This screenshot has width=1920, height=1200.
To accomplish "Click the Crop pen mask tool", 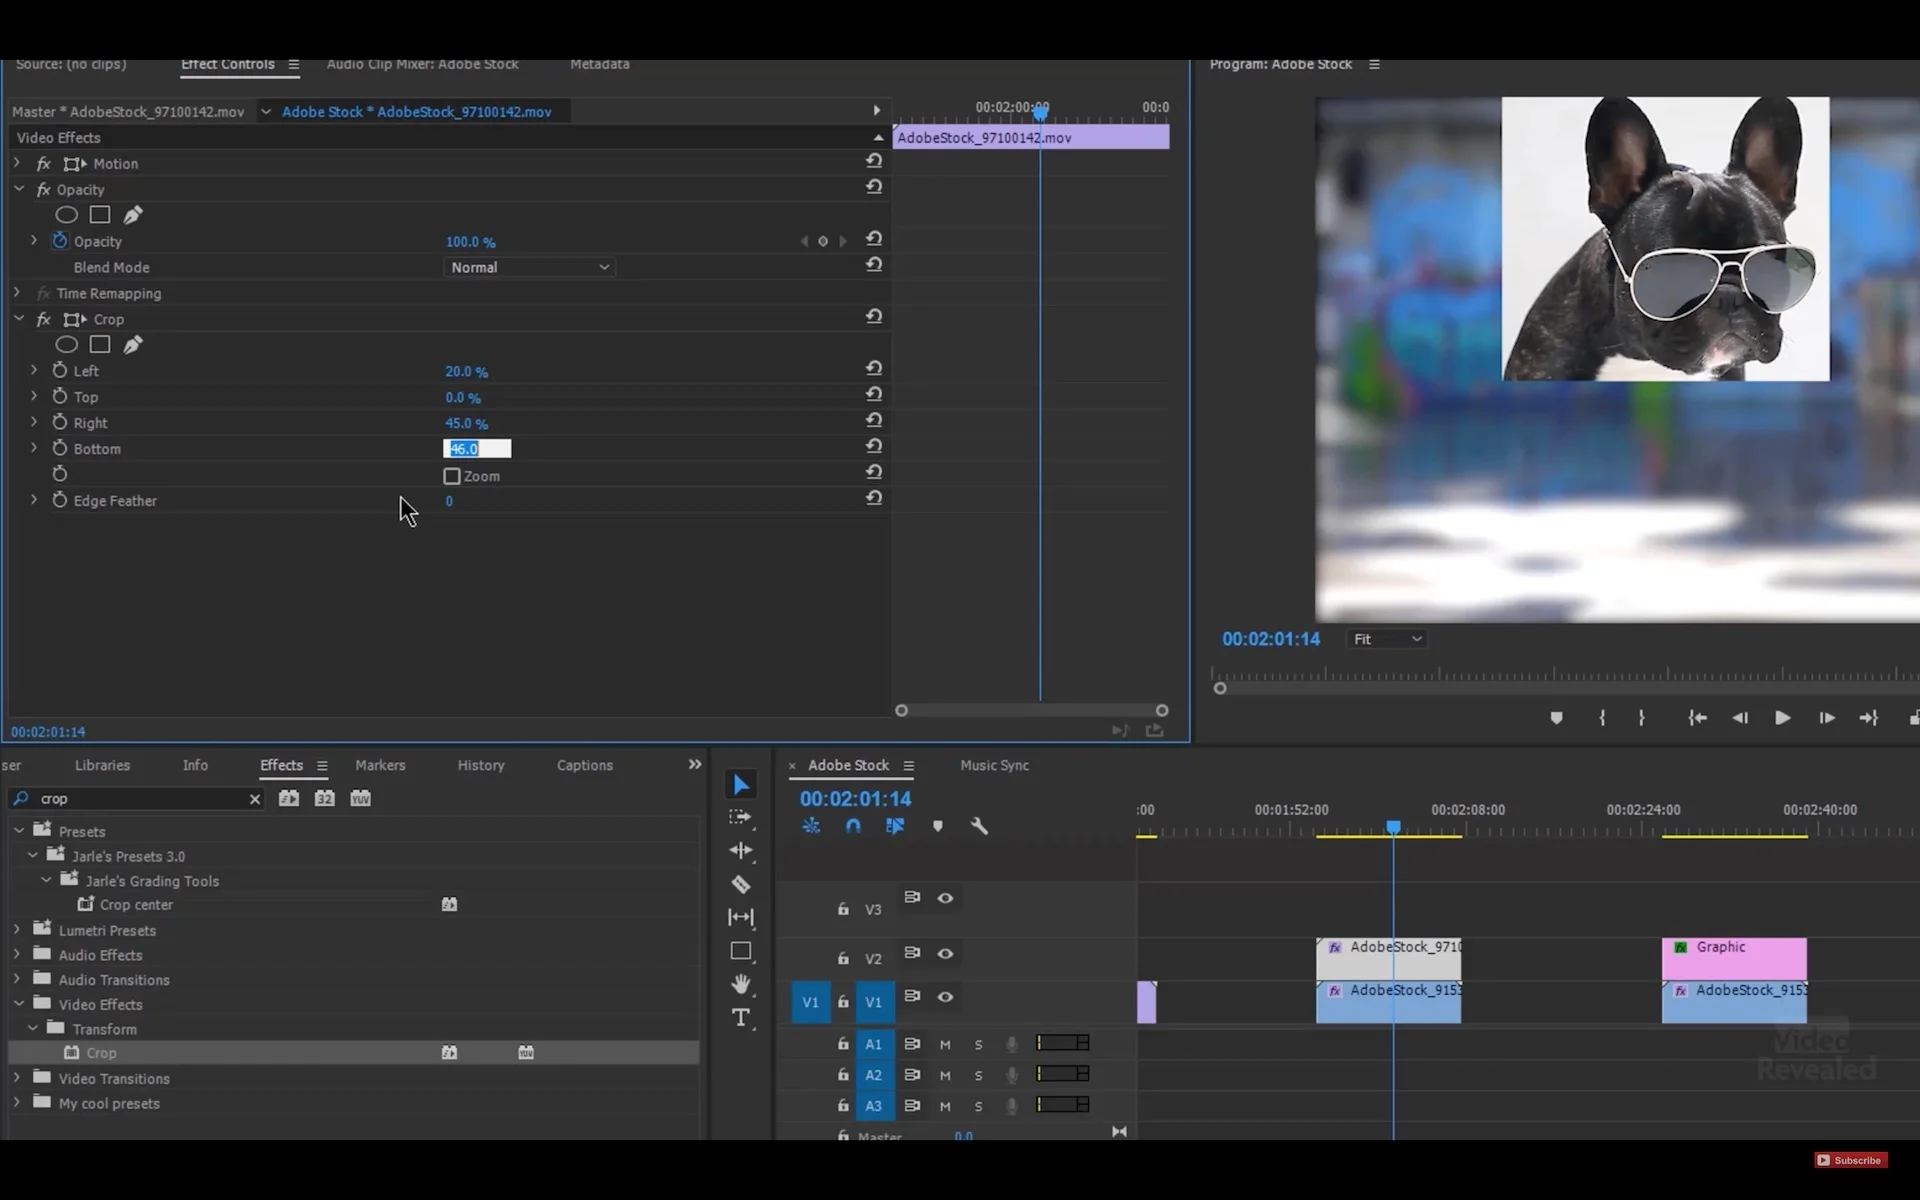I will 133,345.
